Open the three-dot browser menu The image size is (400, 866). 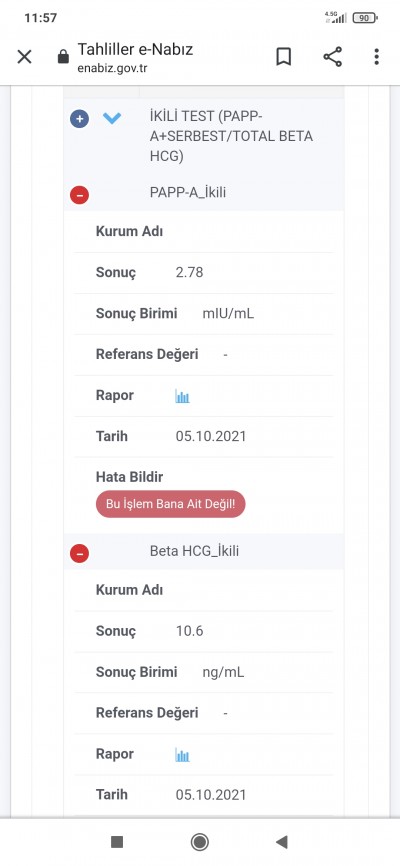[376, 57]
